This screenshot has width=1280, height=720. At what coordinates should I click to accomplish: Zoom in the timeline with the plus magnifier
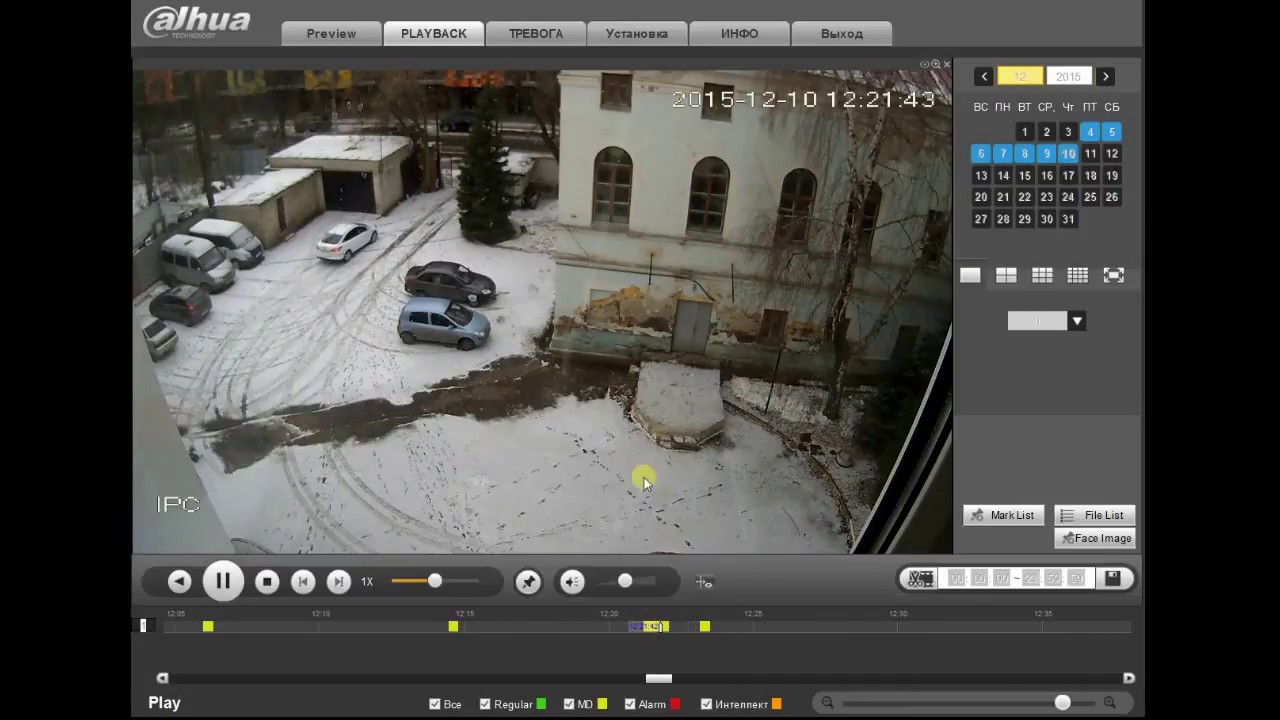pos(1110,703)
